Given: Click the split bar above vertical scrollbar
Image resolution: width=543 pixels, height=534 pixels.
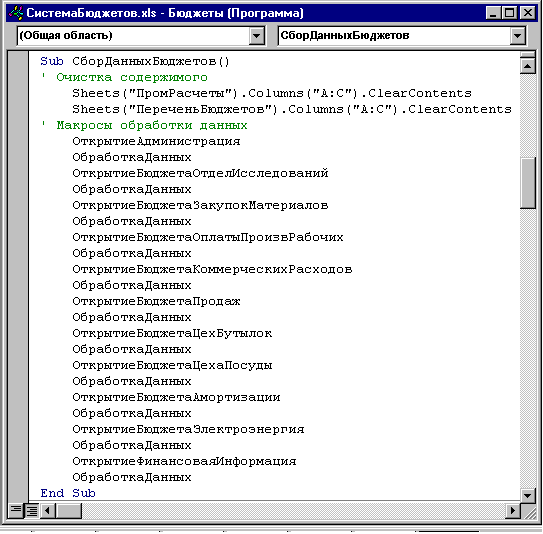Looking at the screenshot, I should [527, 54].
